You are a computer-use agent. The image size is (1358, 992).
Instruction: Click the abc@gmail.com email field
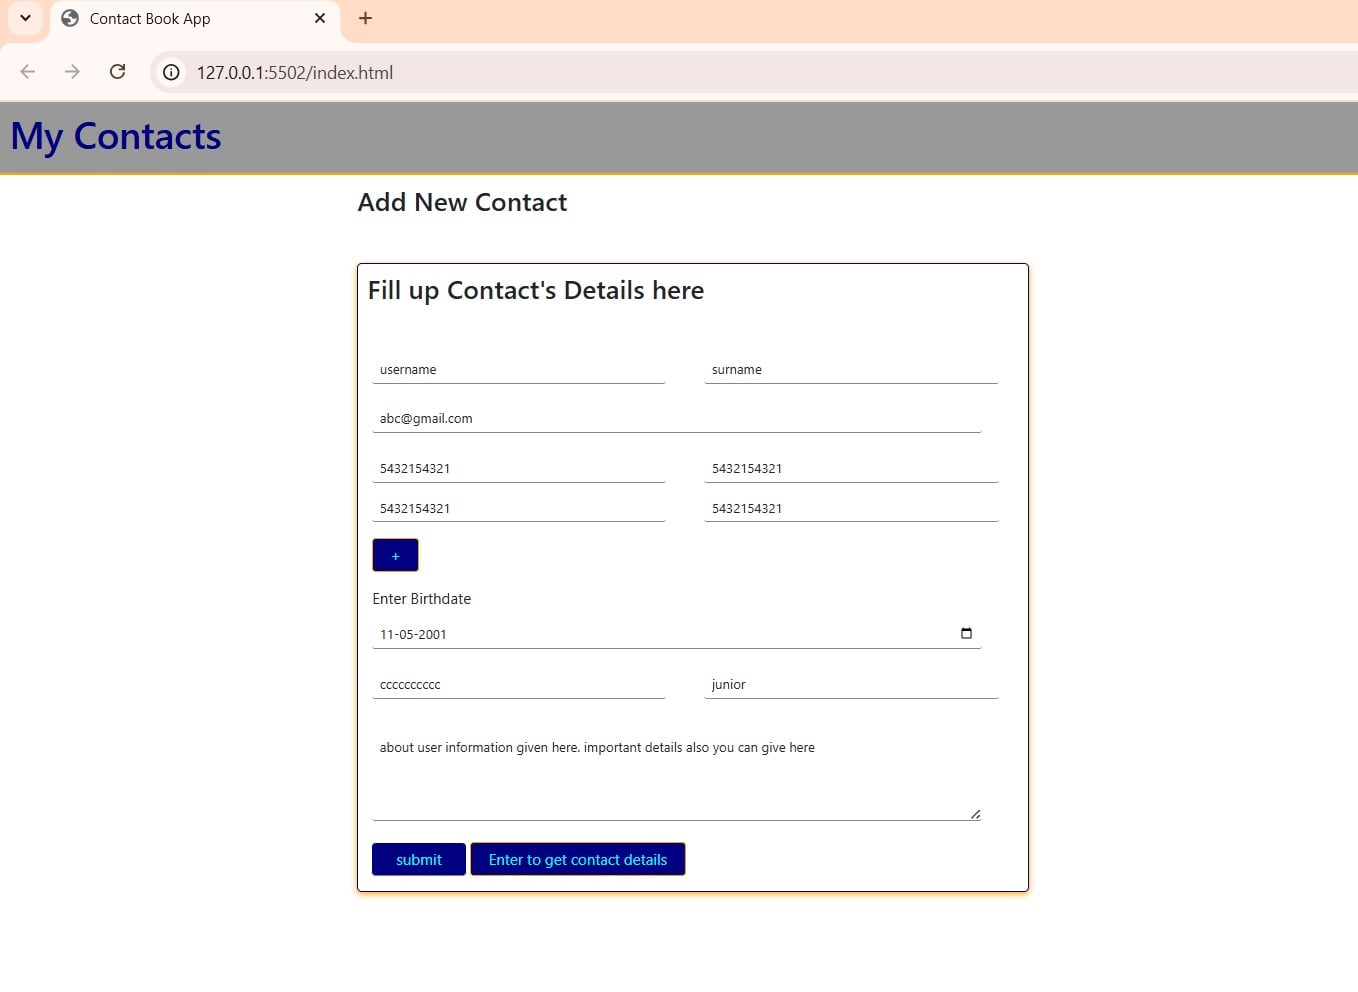(676, 419)
